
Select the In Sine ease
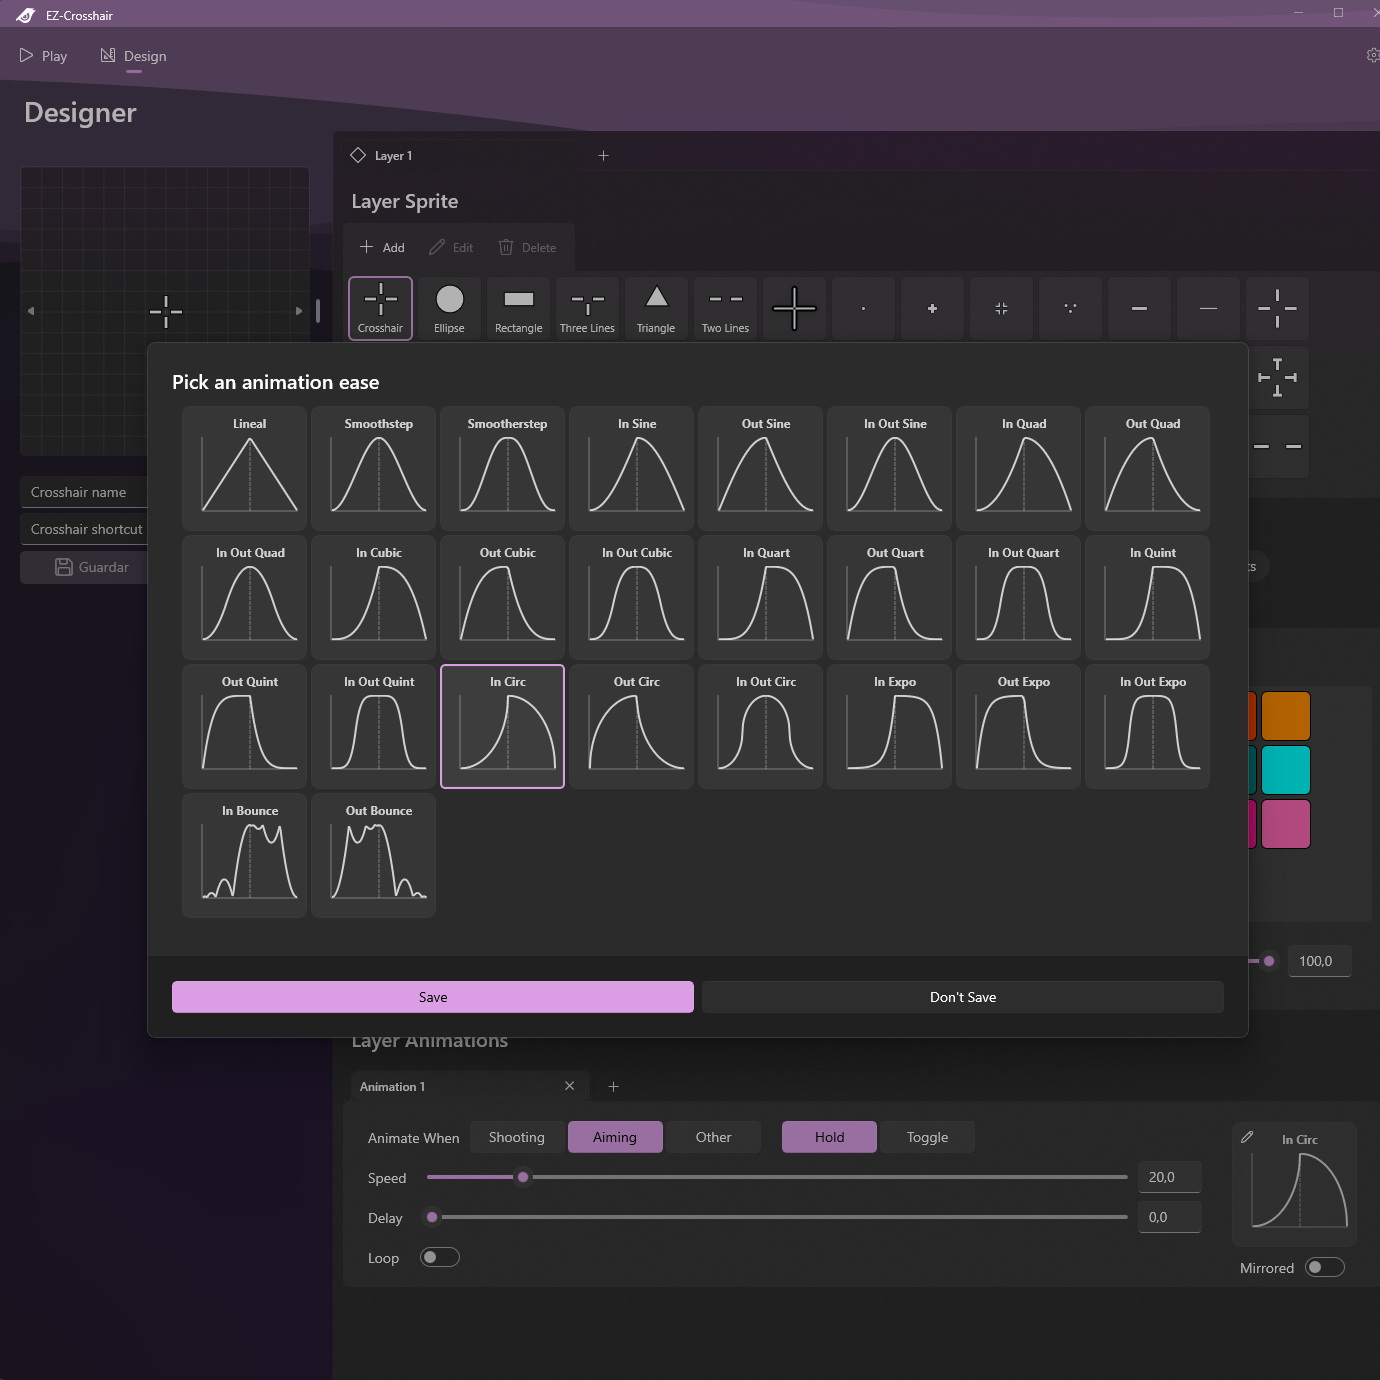click(x=631, y=468)
